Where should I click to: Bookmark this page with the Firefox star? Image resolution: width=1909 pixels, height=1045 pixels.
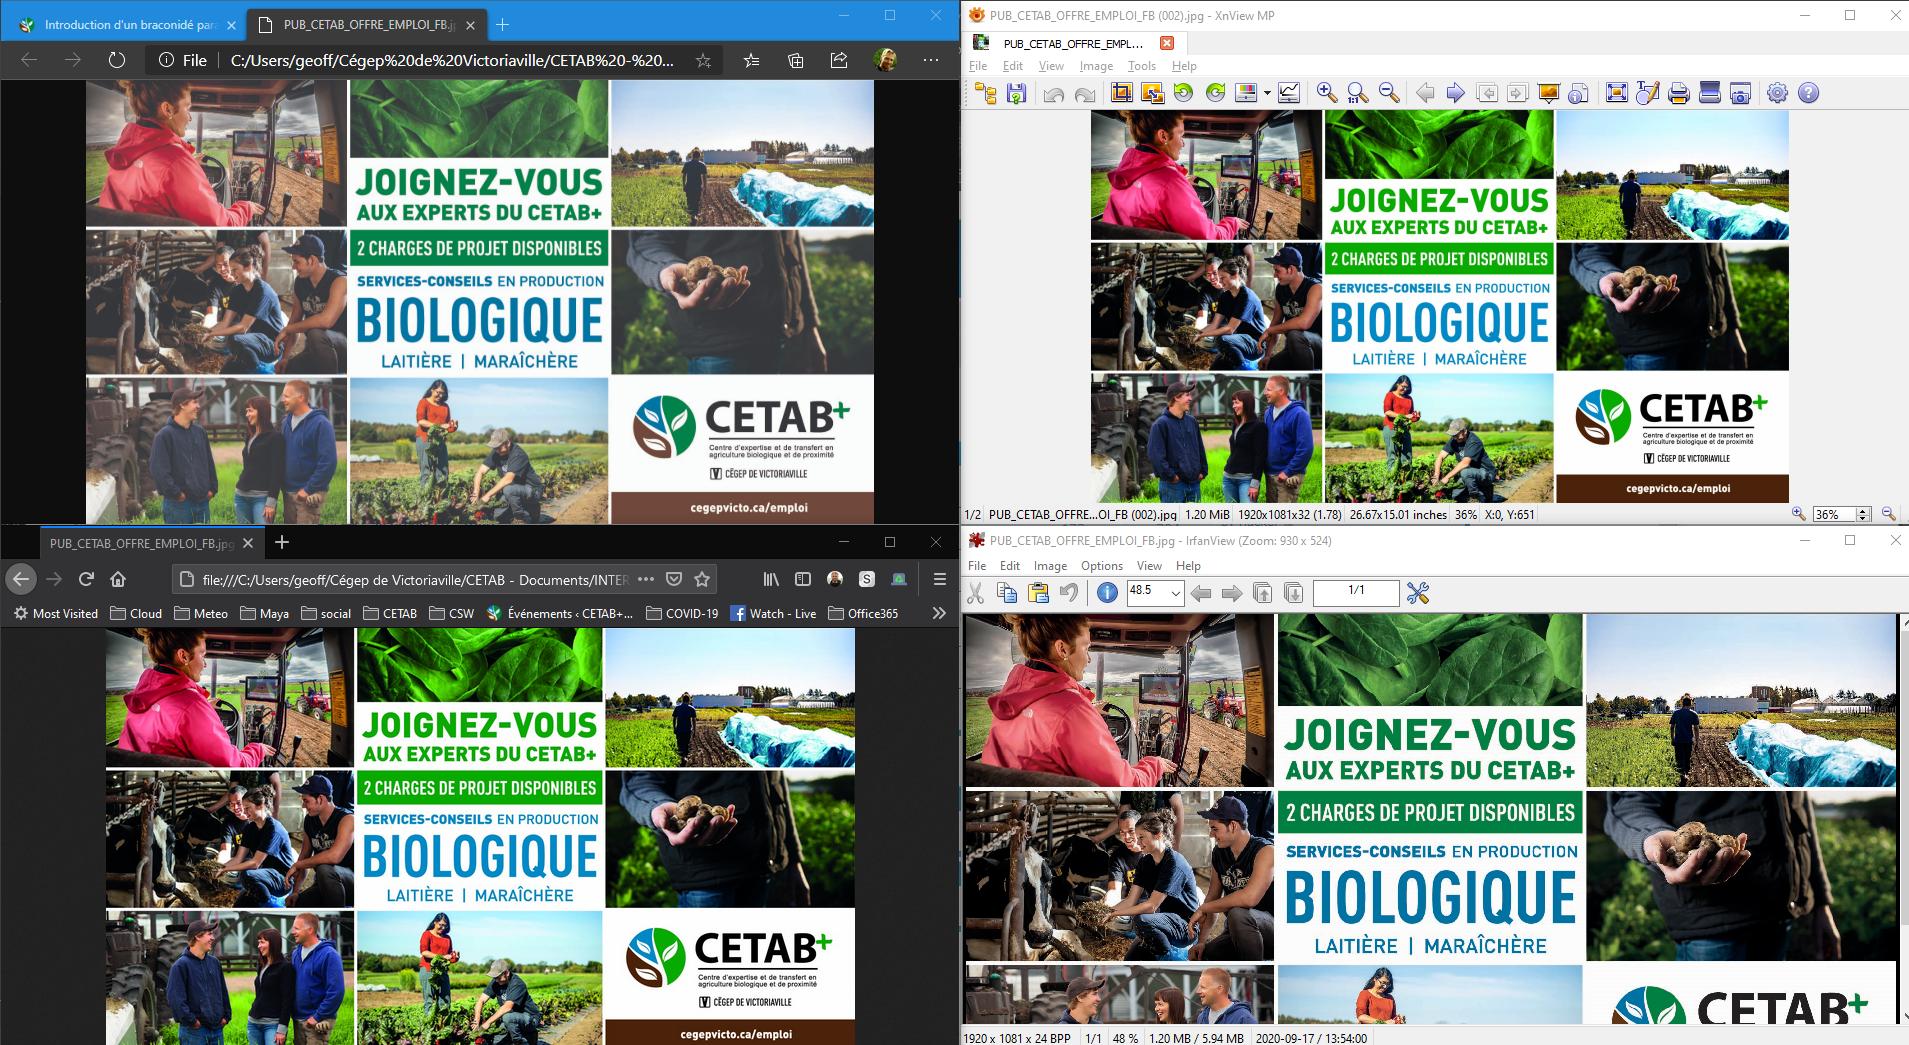(x=703, y=579)
